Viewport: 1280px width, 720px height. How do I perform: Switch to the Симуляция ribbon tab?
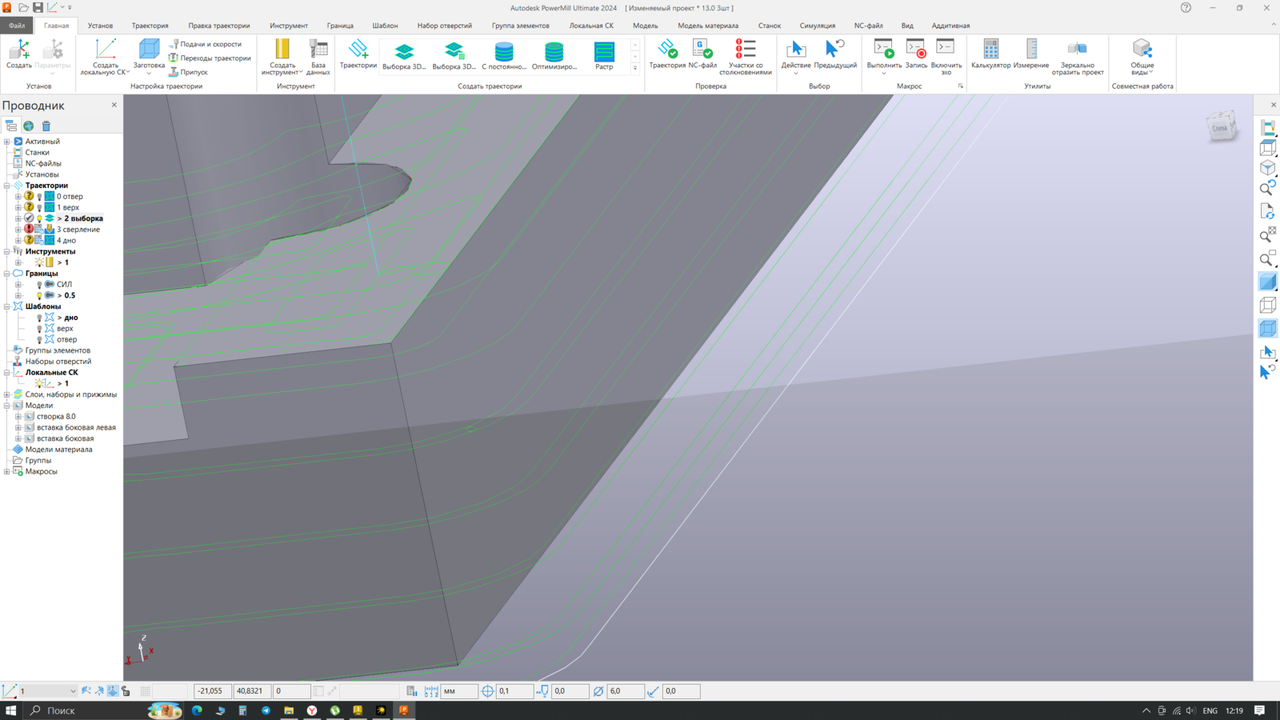tap(817, 25)
